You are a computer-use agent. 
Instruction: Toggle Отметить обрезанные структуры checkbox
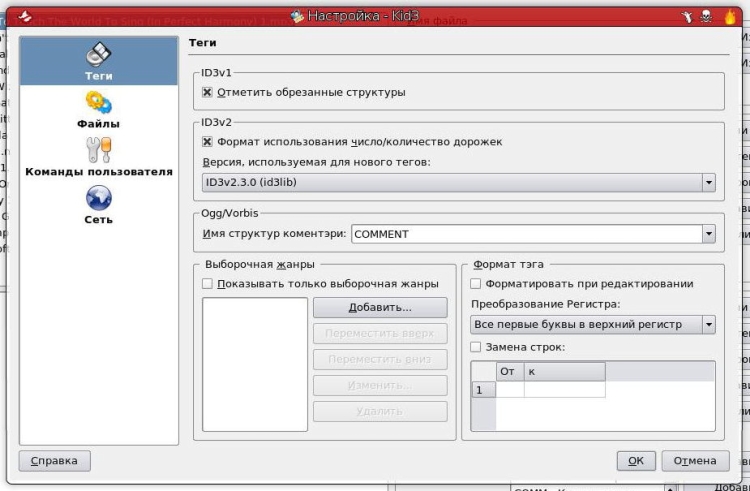207,92
